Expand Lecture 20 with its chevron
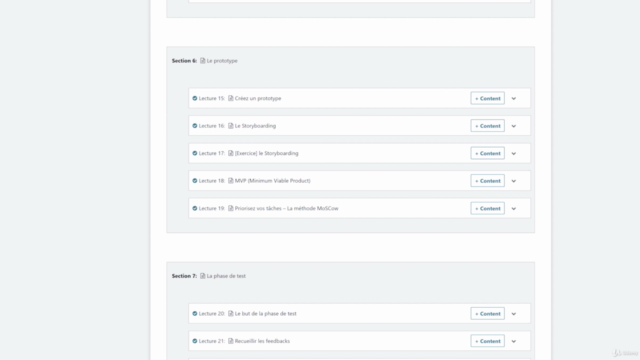 [514, 314]
